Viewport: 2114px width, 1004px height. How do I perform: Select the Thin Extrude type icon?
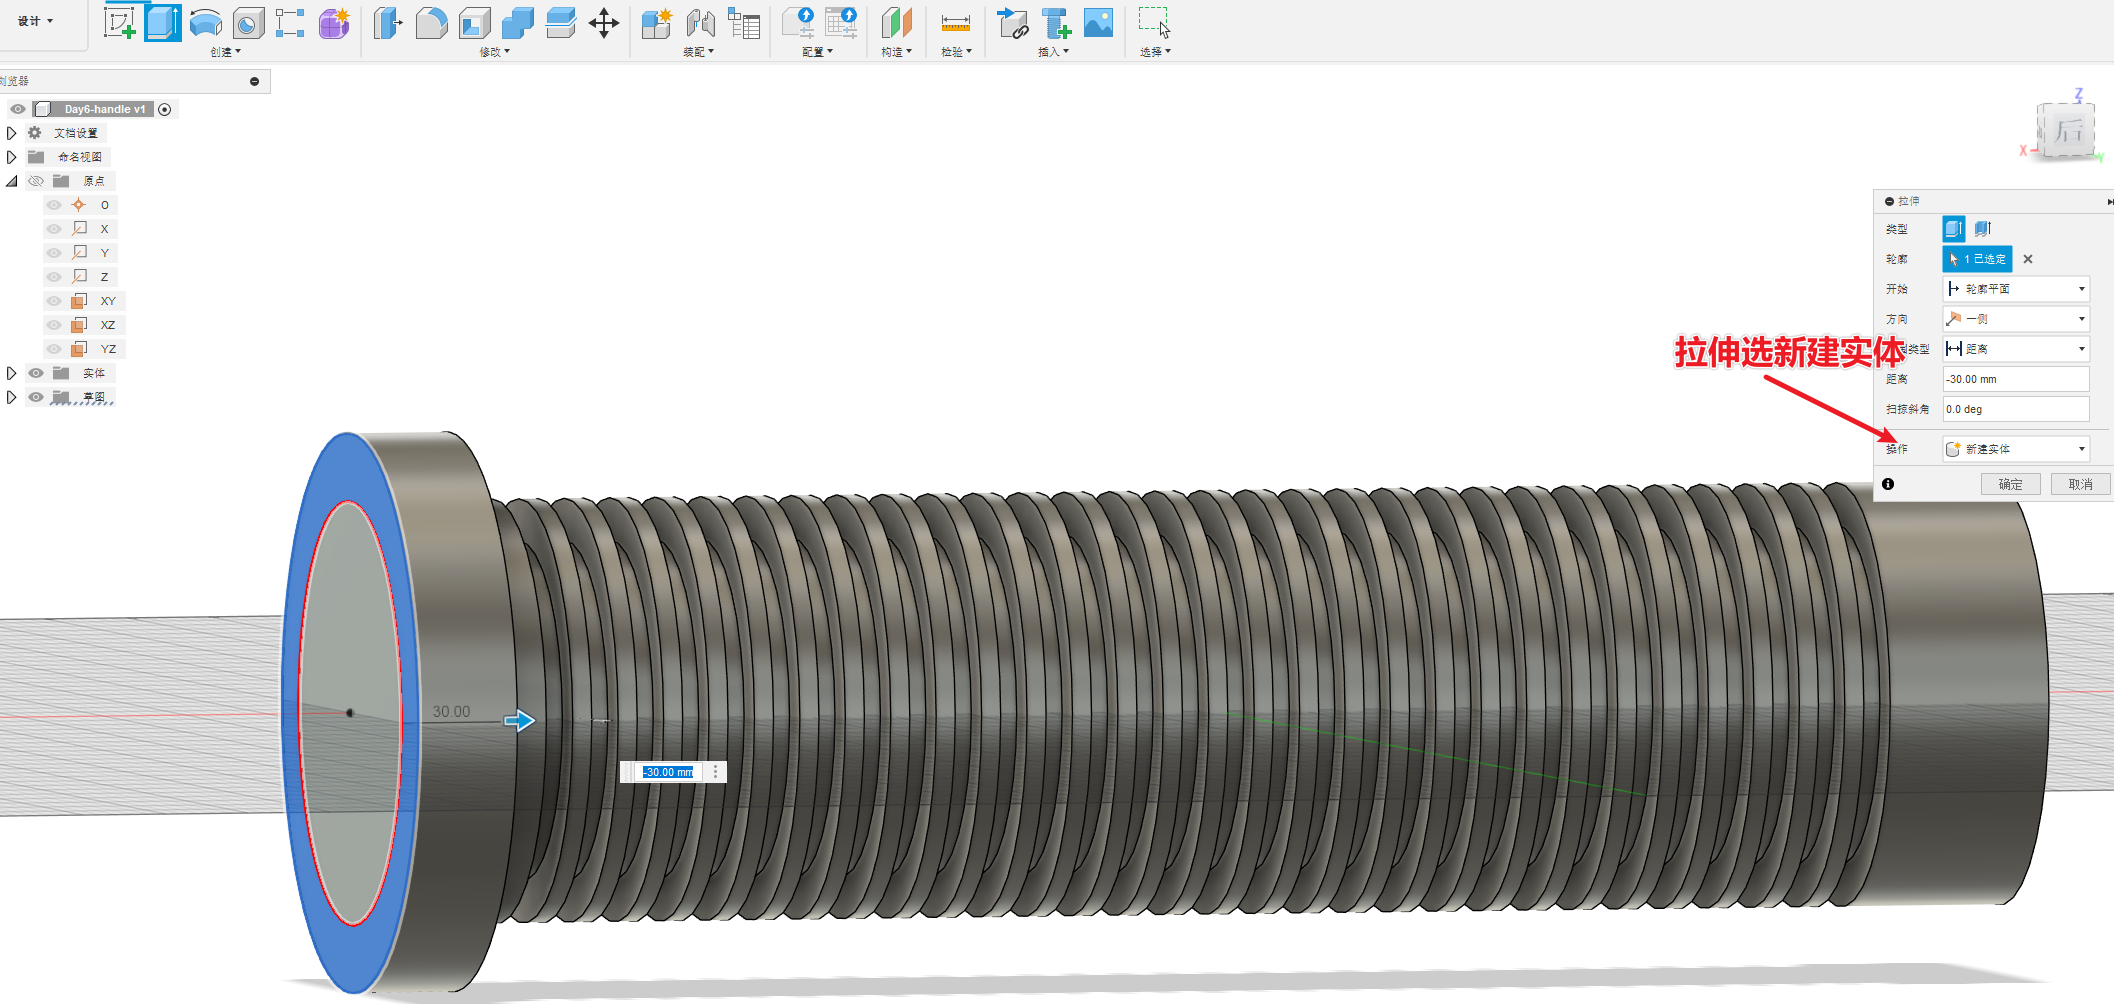click(x=1982, y=229)
